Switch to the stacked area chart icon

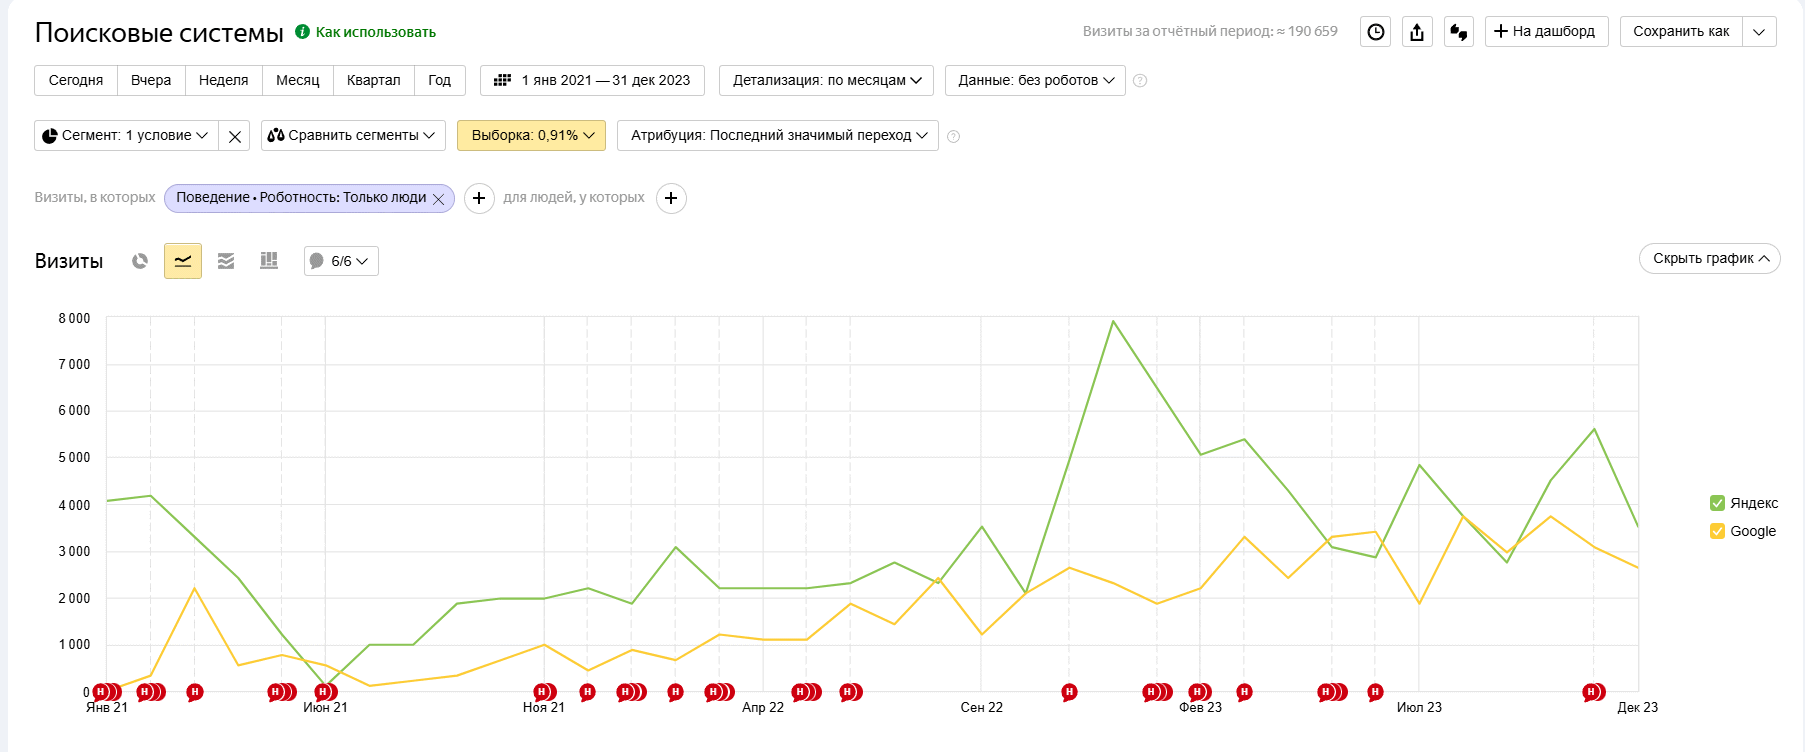tap(226, 261)
